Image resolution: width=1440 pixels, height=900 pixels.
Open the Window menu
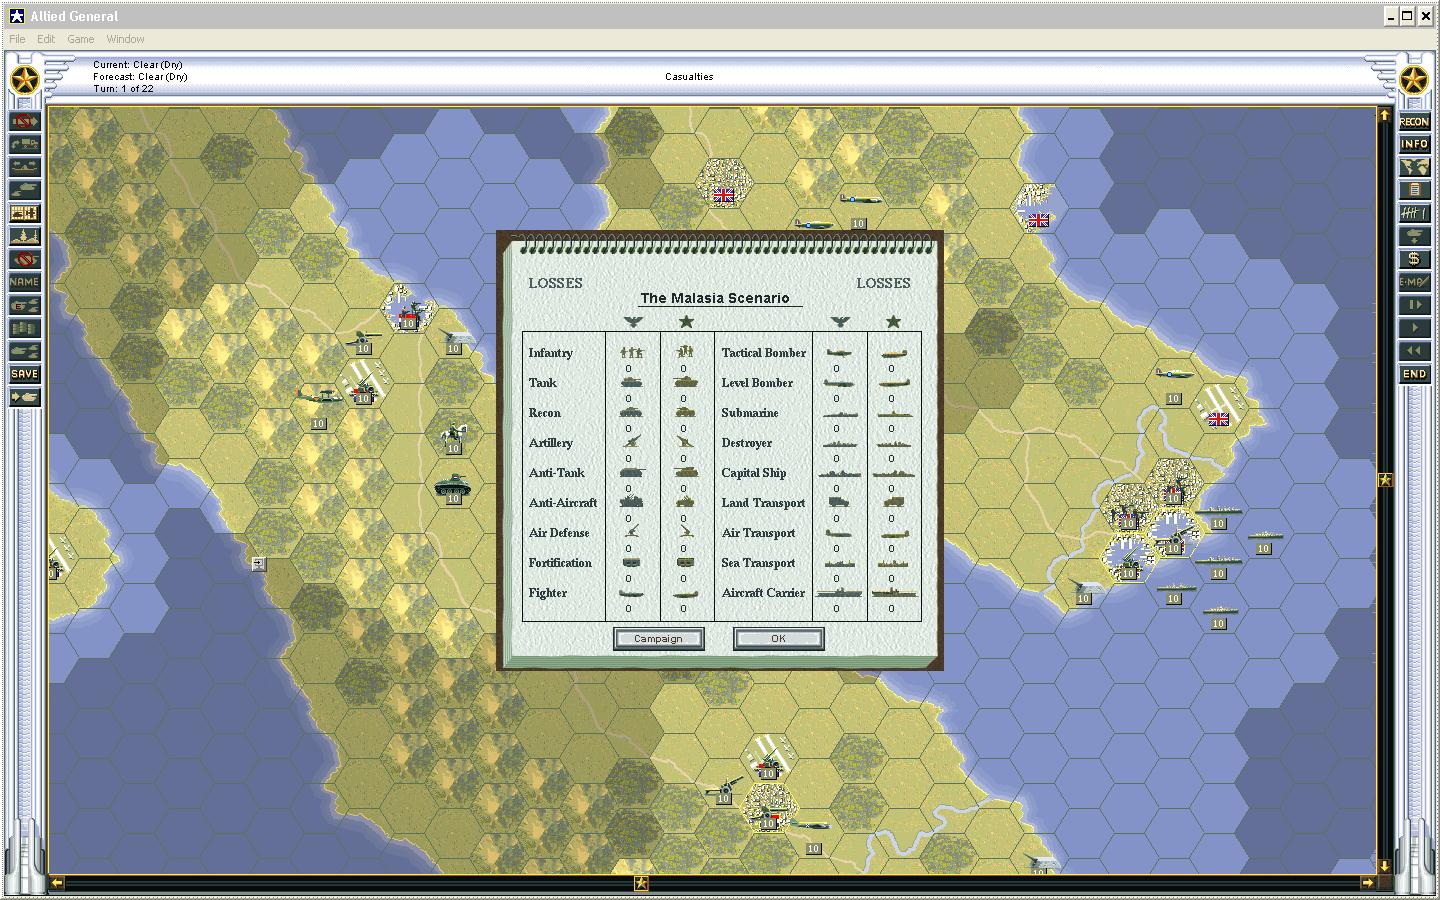click(x=126, y=39)
